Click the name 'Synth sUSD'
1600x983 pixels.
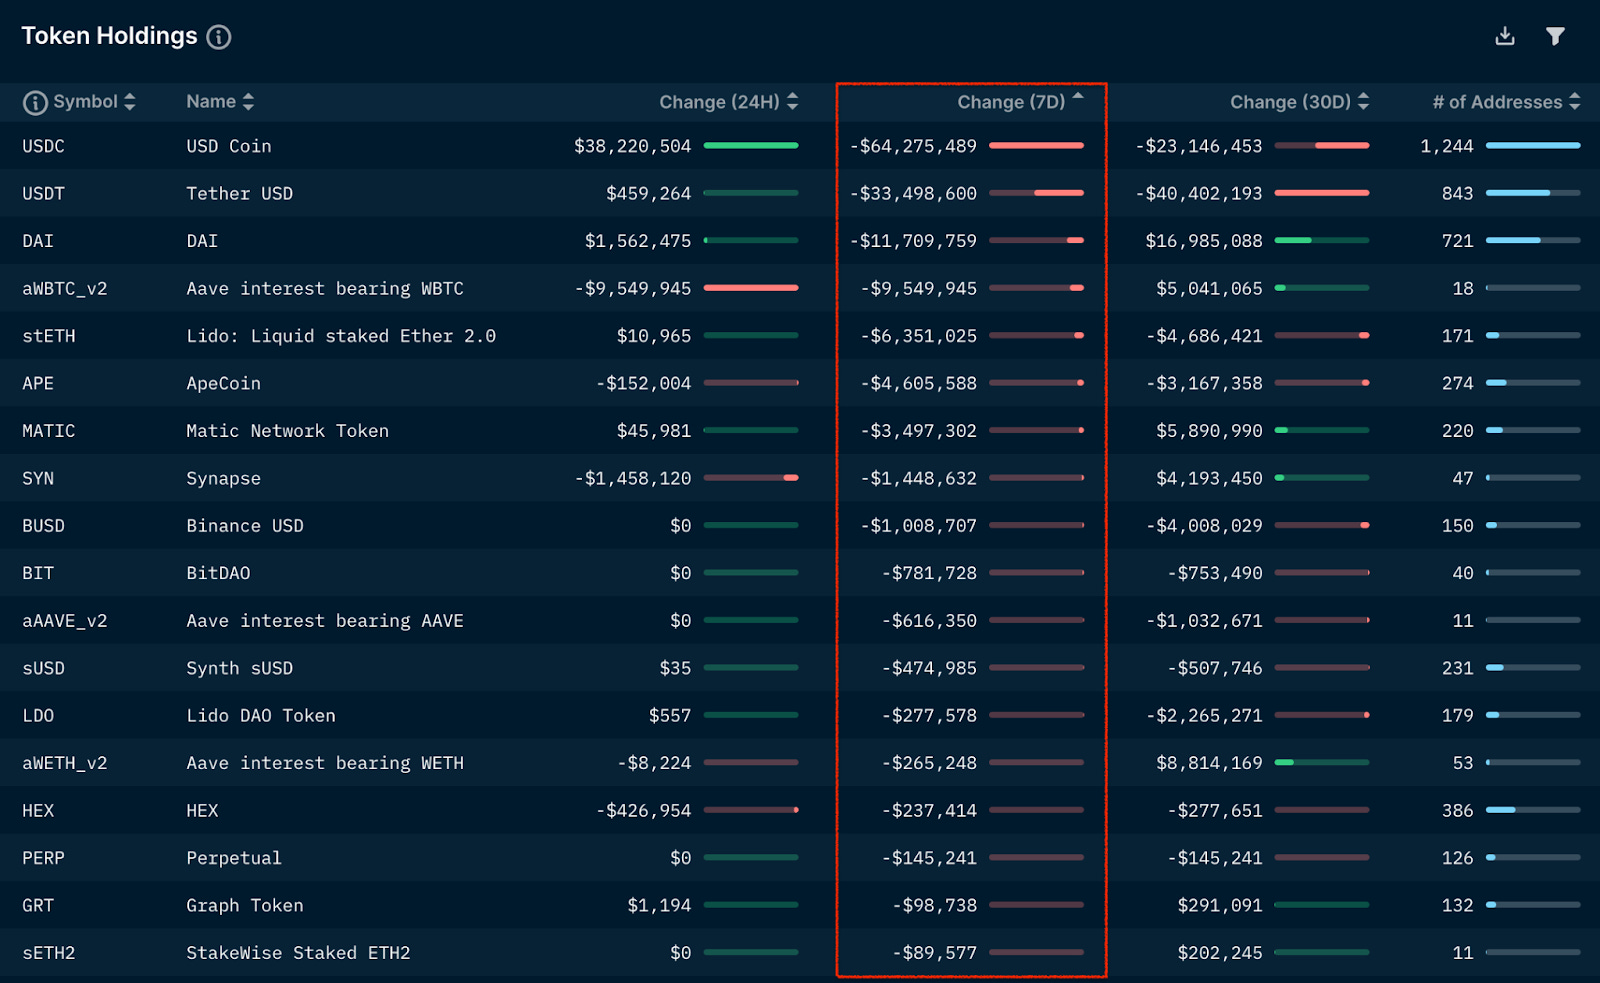pos(240,668)
